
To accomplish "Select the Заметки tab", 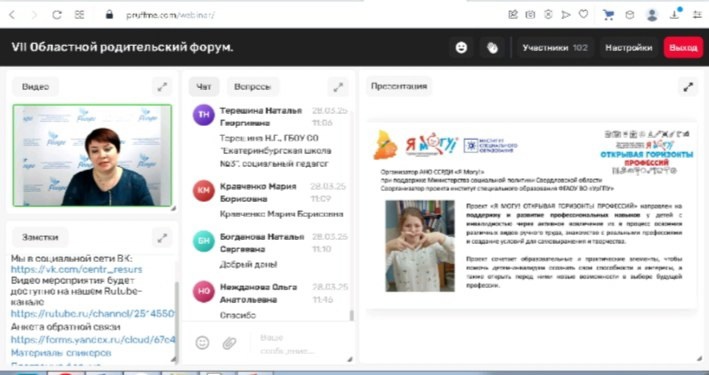I will (x=40, y=237).
